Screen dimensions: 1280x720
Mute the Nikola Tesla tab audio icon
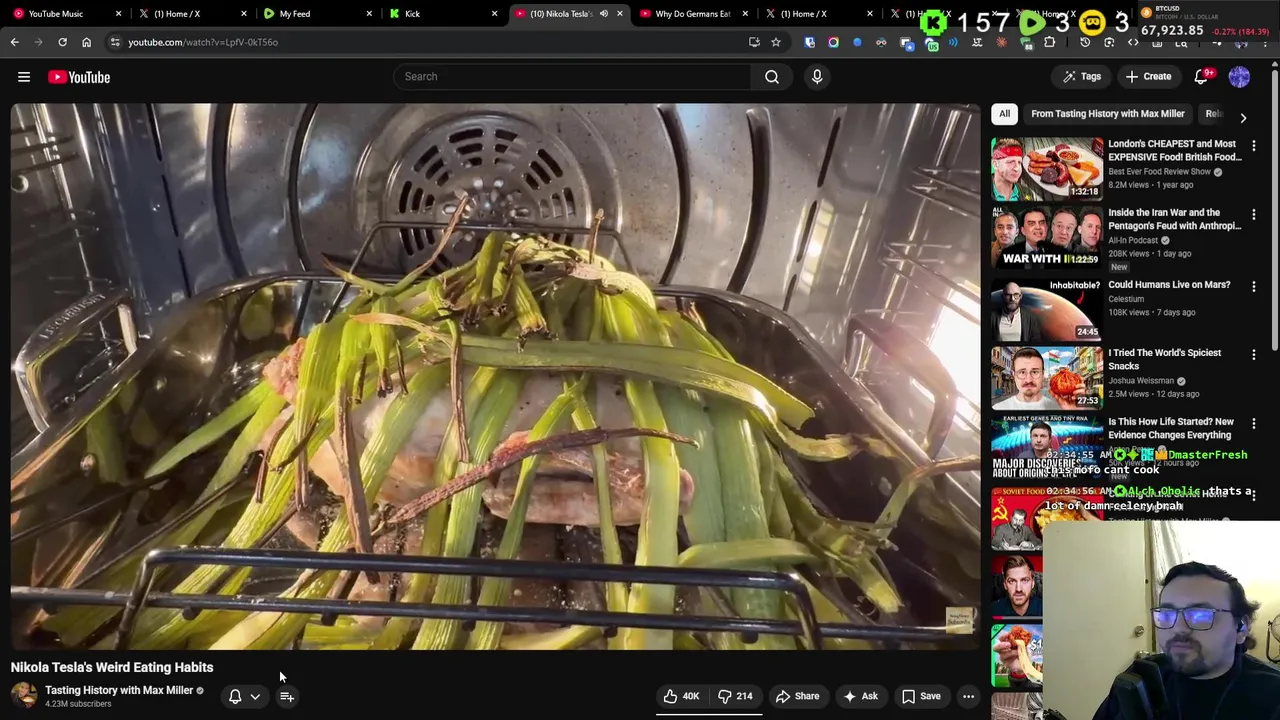coord(603,14)
